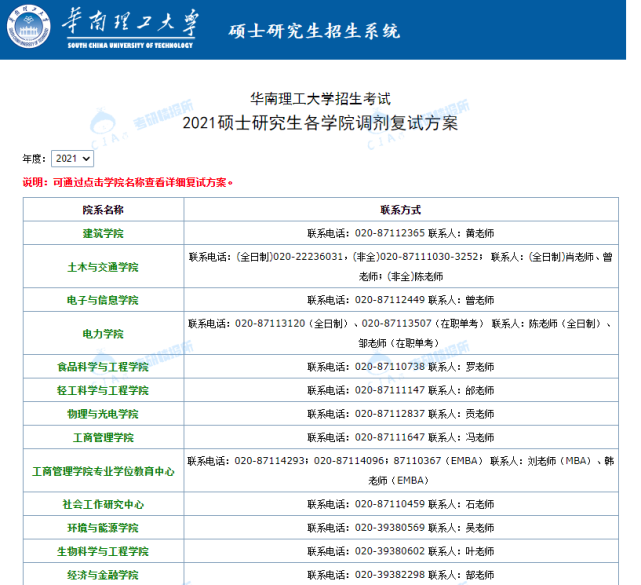
Task: Open the 社会工作研究中心 link
Action: (x=103, y=504)
